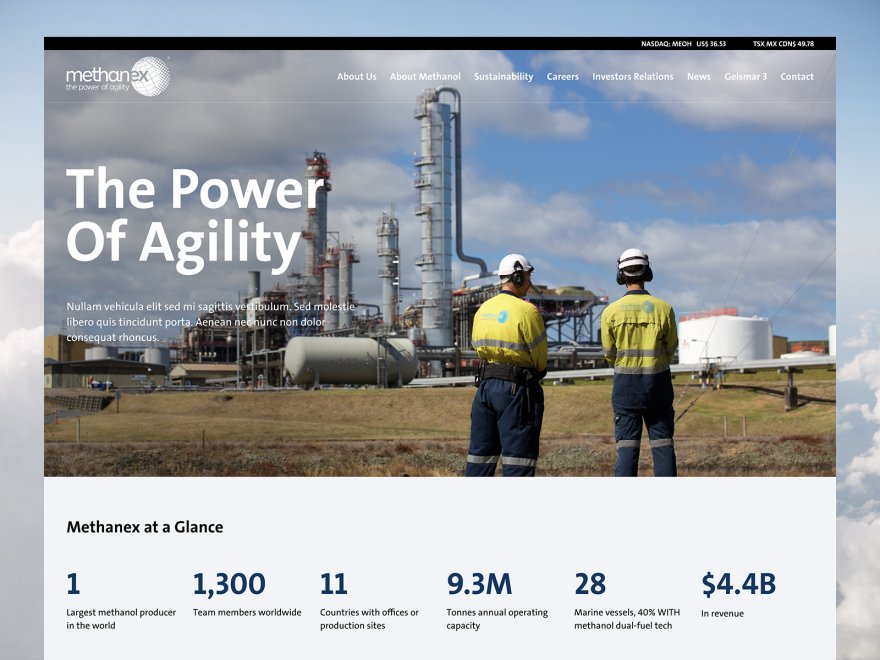Visit the Careers page
The width and height of the screenshot is (880, 660).
(562, 76)
